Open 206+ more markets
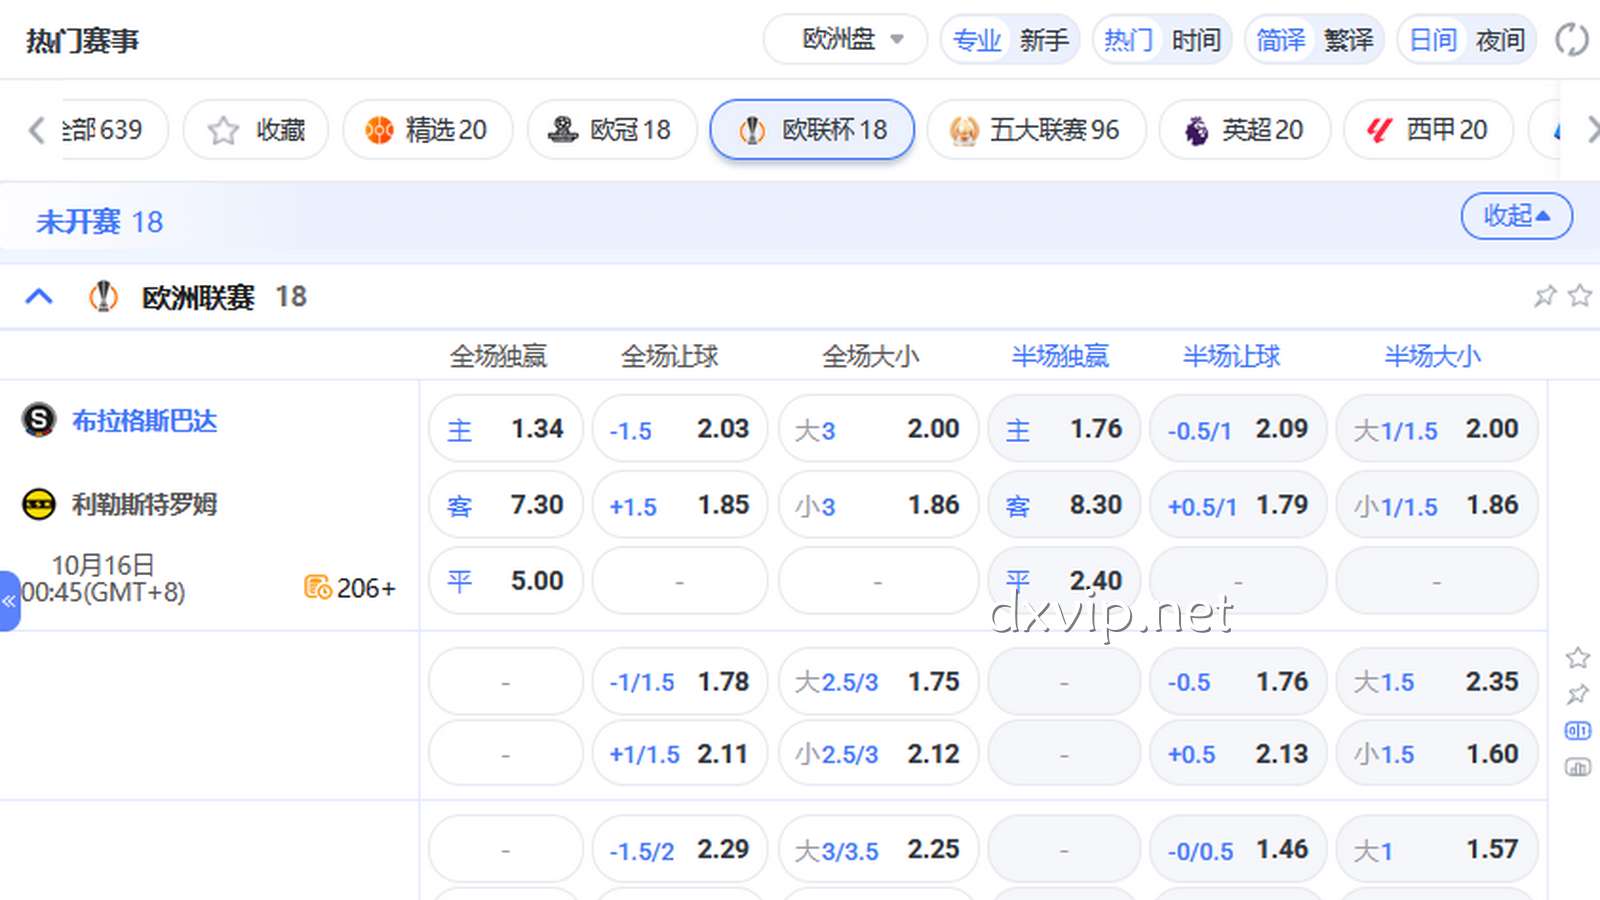The height and width of the screenshot is (900, 1600). pos(350,588)
